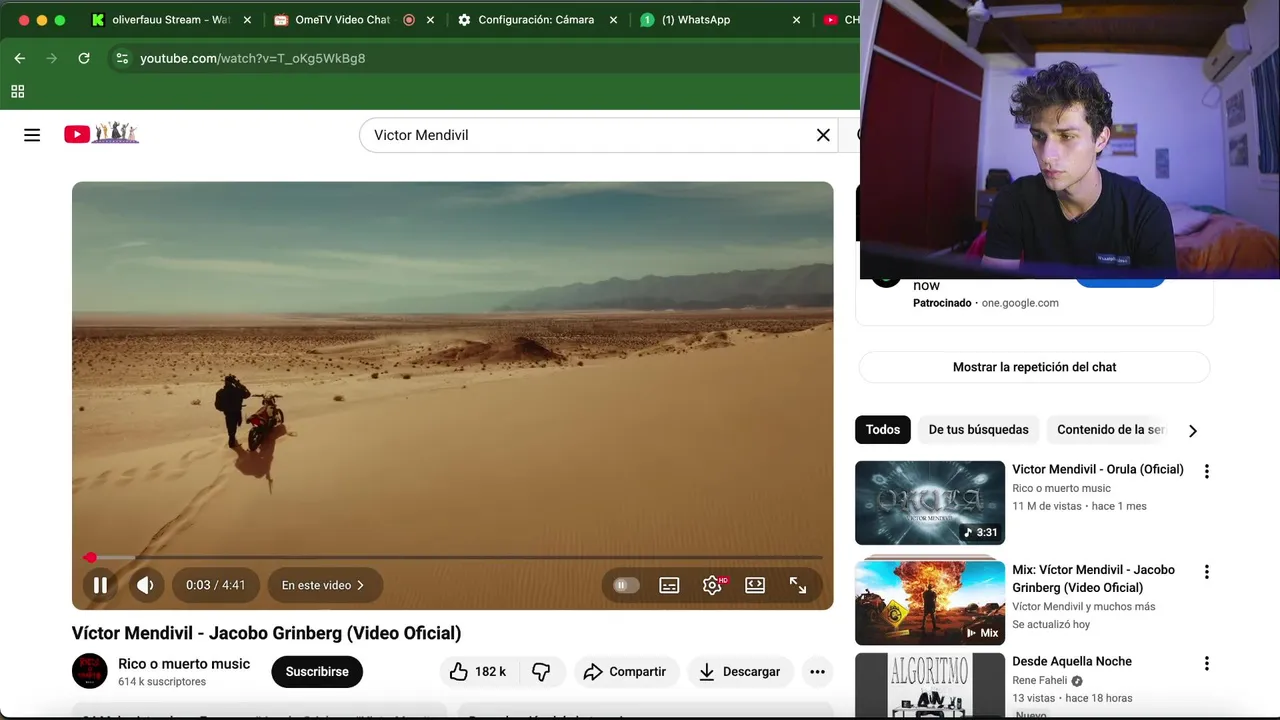Viewport: 1280px width, 720px height.
Task: Open options menu for Mix playlist
Action: click(x=1206, y=572)
